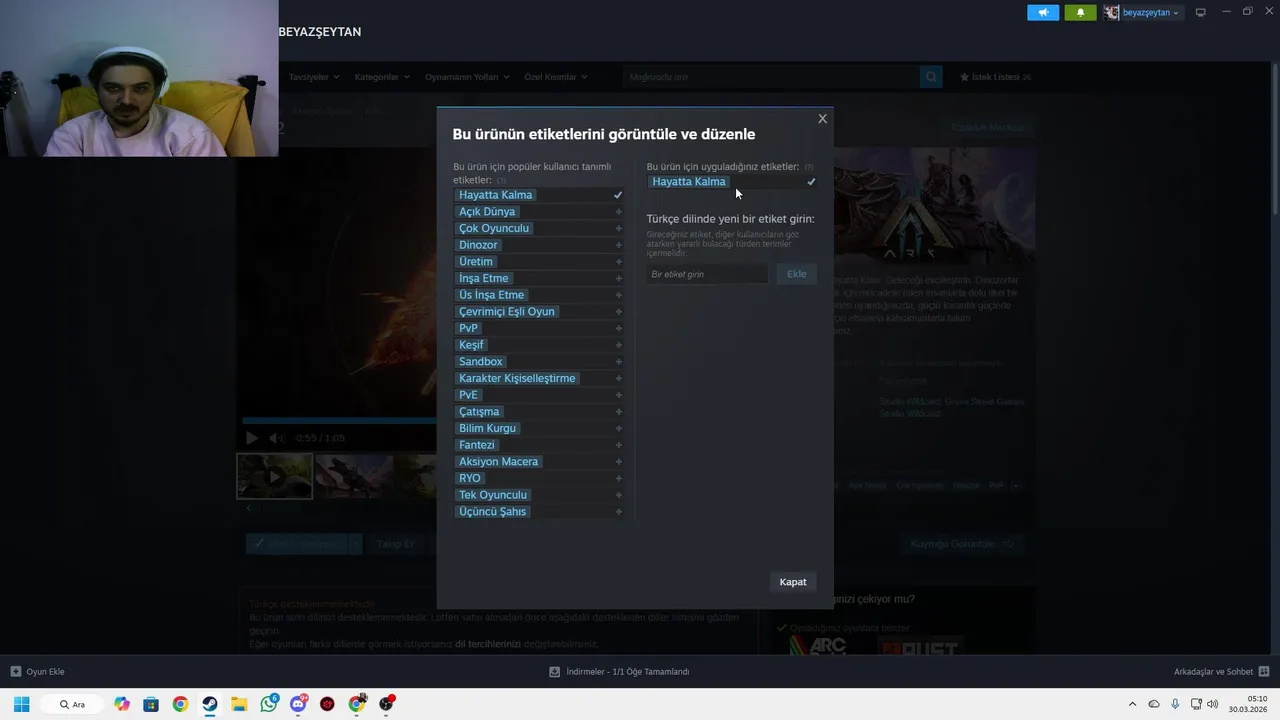Click the Kapat button
Image resolution: width=1280 pixels, height=720 pixels.
(793, 582)
